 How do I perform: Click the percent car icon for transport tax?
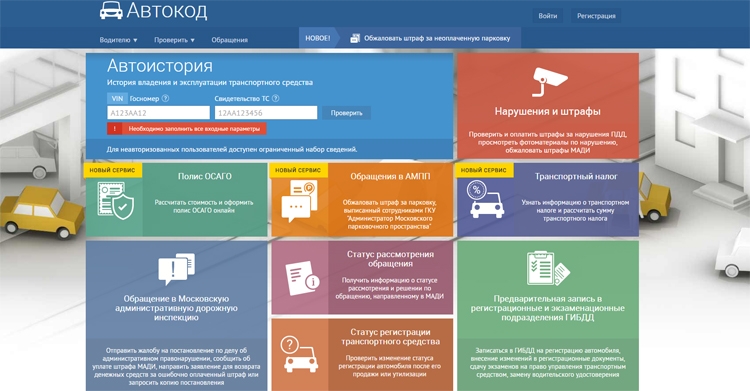[485, 200]
